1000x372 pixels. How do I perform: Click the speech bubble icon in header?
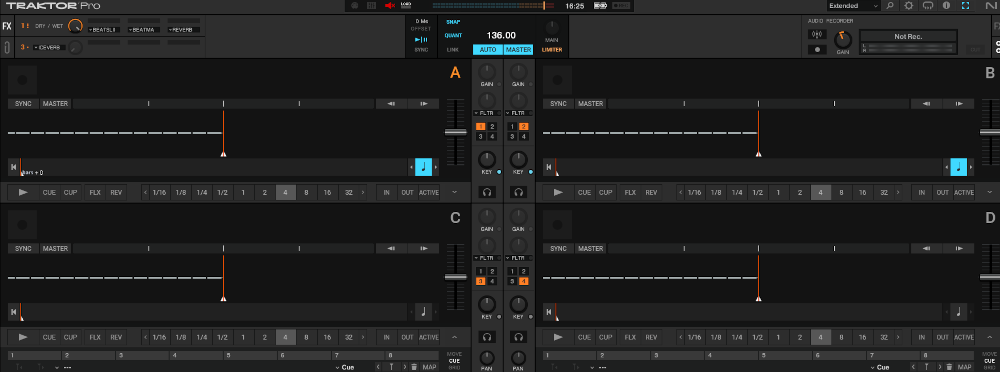(927, 6)
